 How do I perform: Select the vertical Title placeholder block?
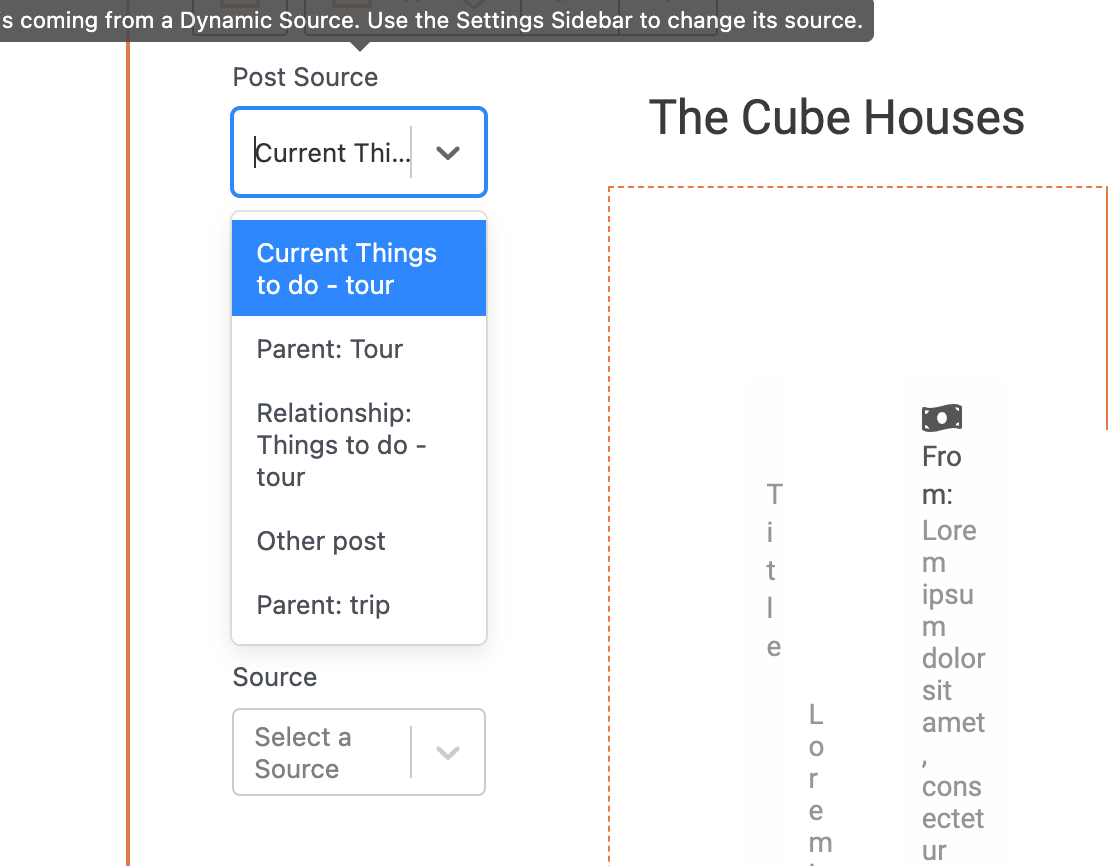tap(774, 569)
